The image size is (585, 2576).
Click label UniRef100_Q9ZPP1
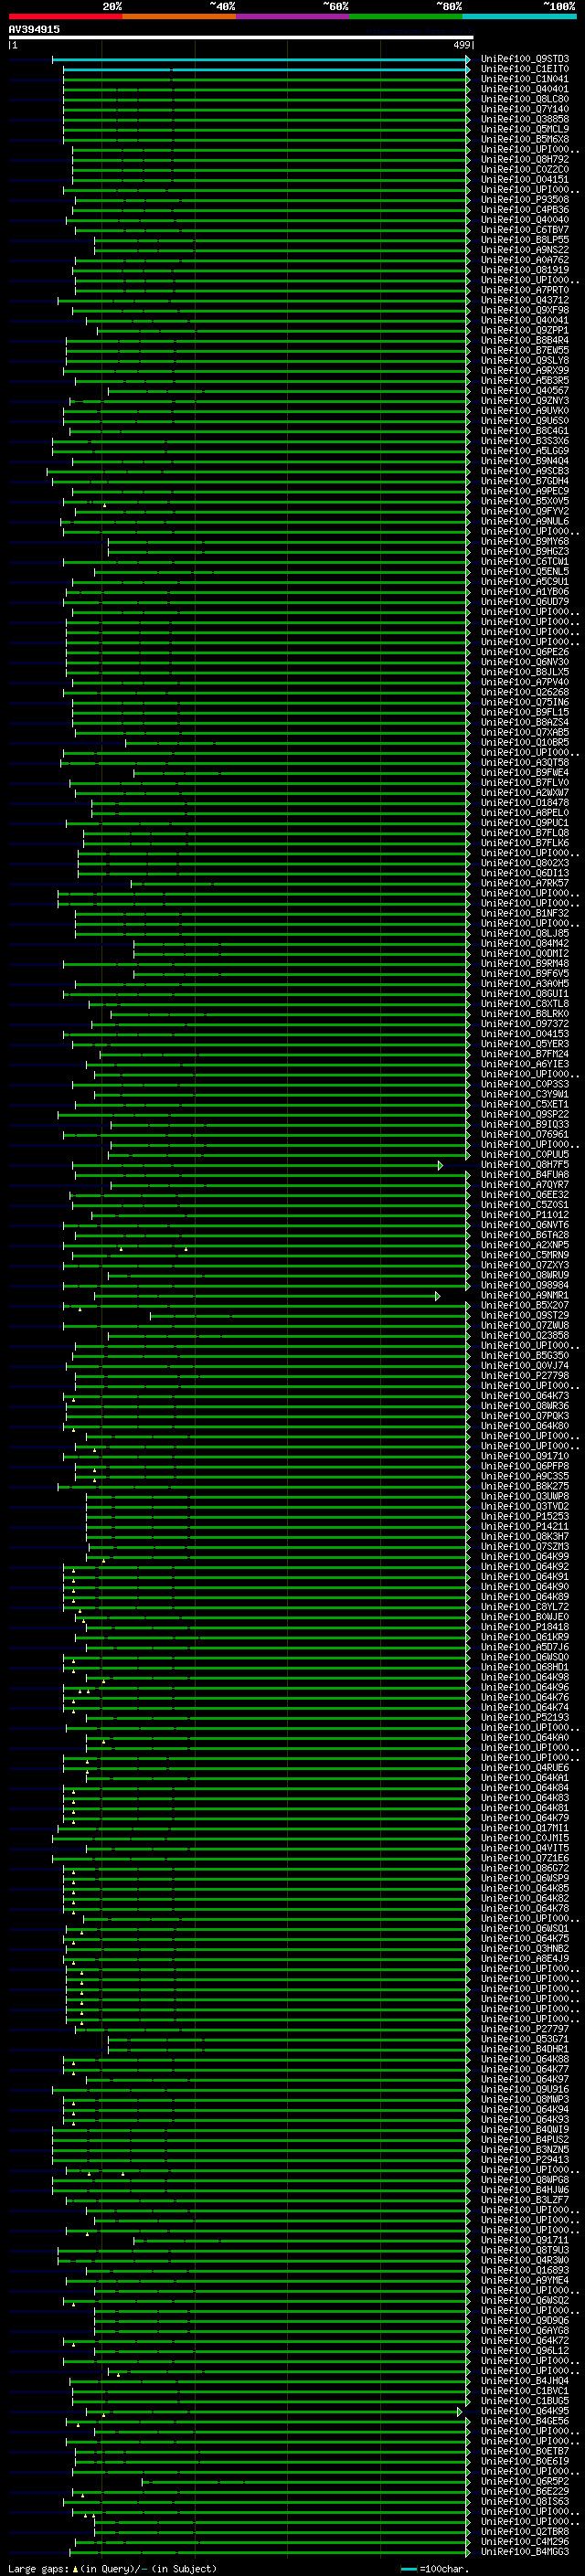point(524,330)
